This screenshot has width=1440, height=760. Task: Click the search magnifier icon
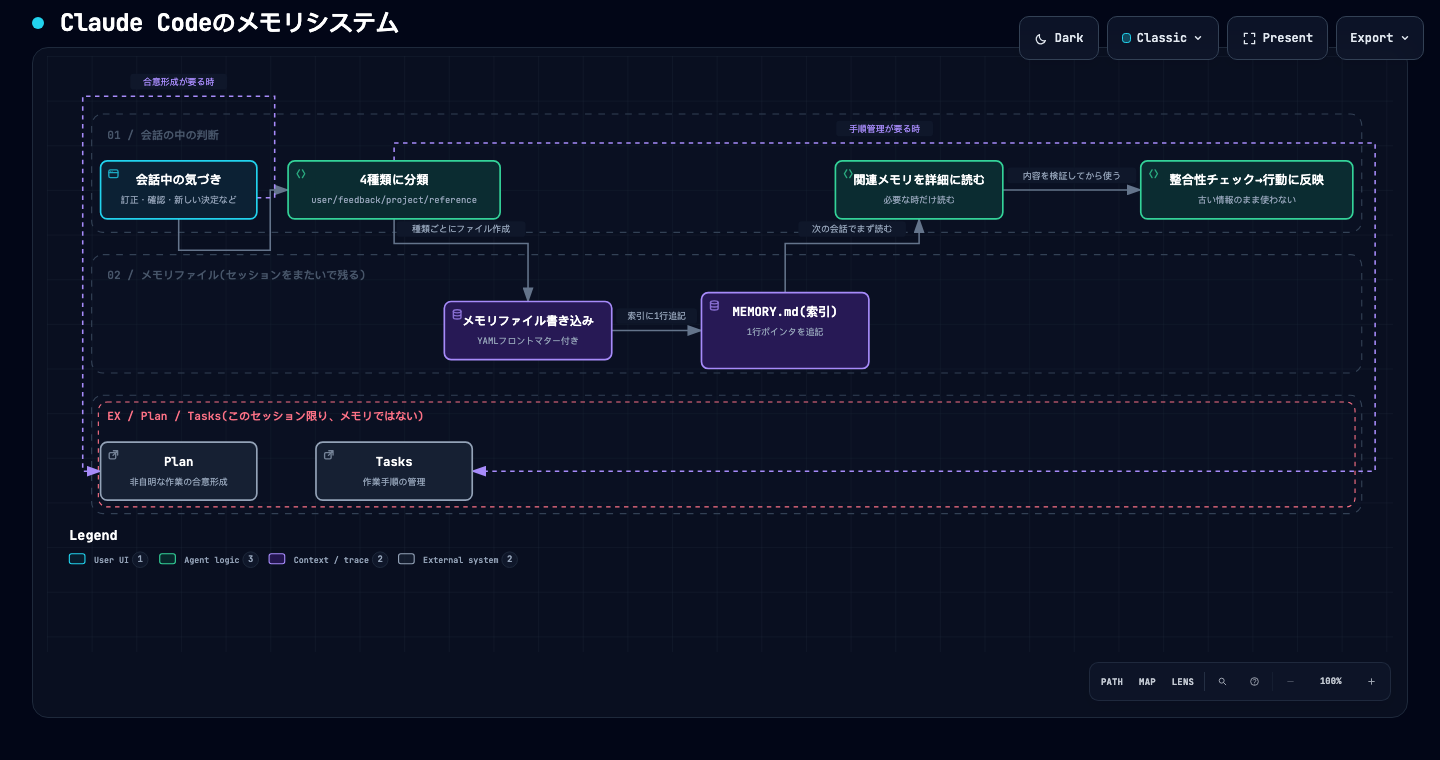[1222, 682]
